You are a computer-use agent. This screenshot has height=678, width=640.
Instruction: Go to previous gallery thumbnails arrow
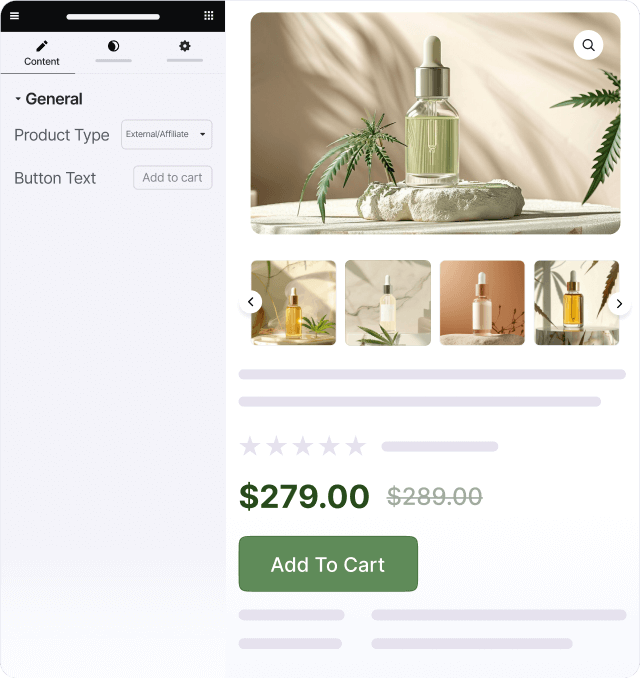251,302
